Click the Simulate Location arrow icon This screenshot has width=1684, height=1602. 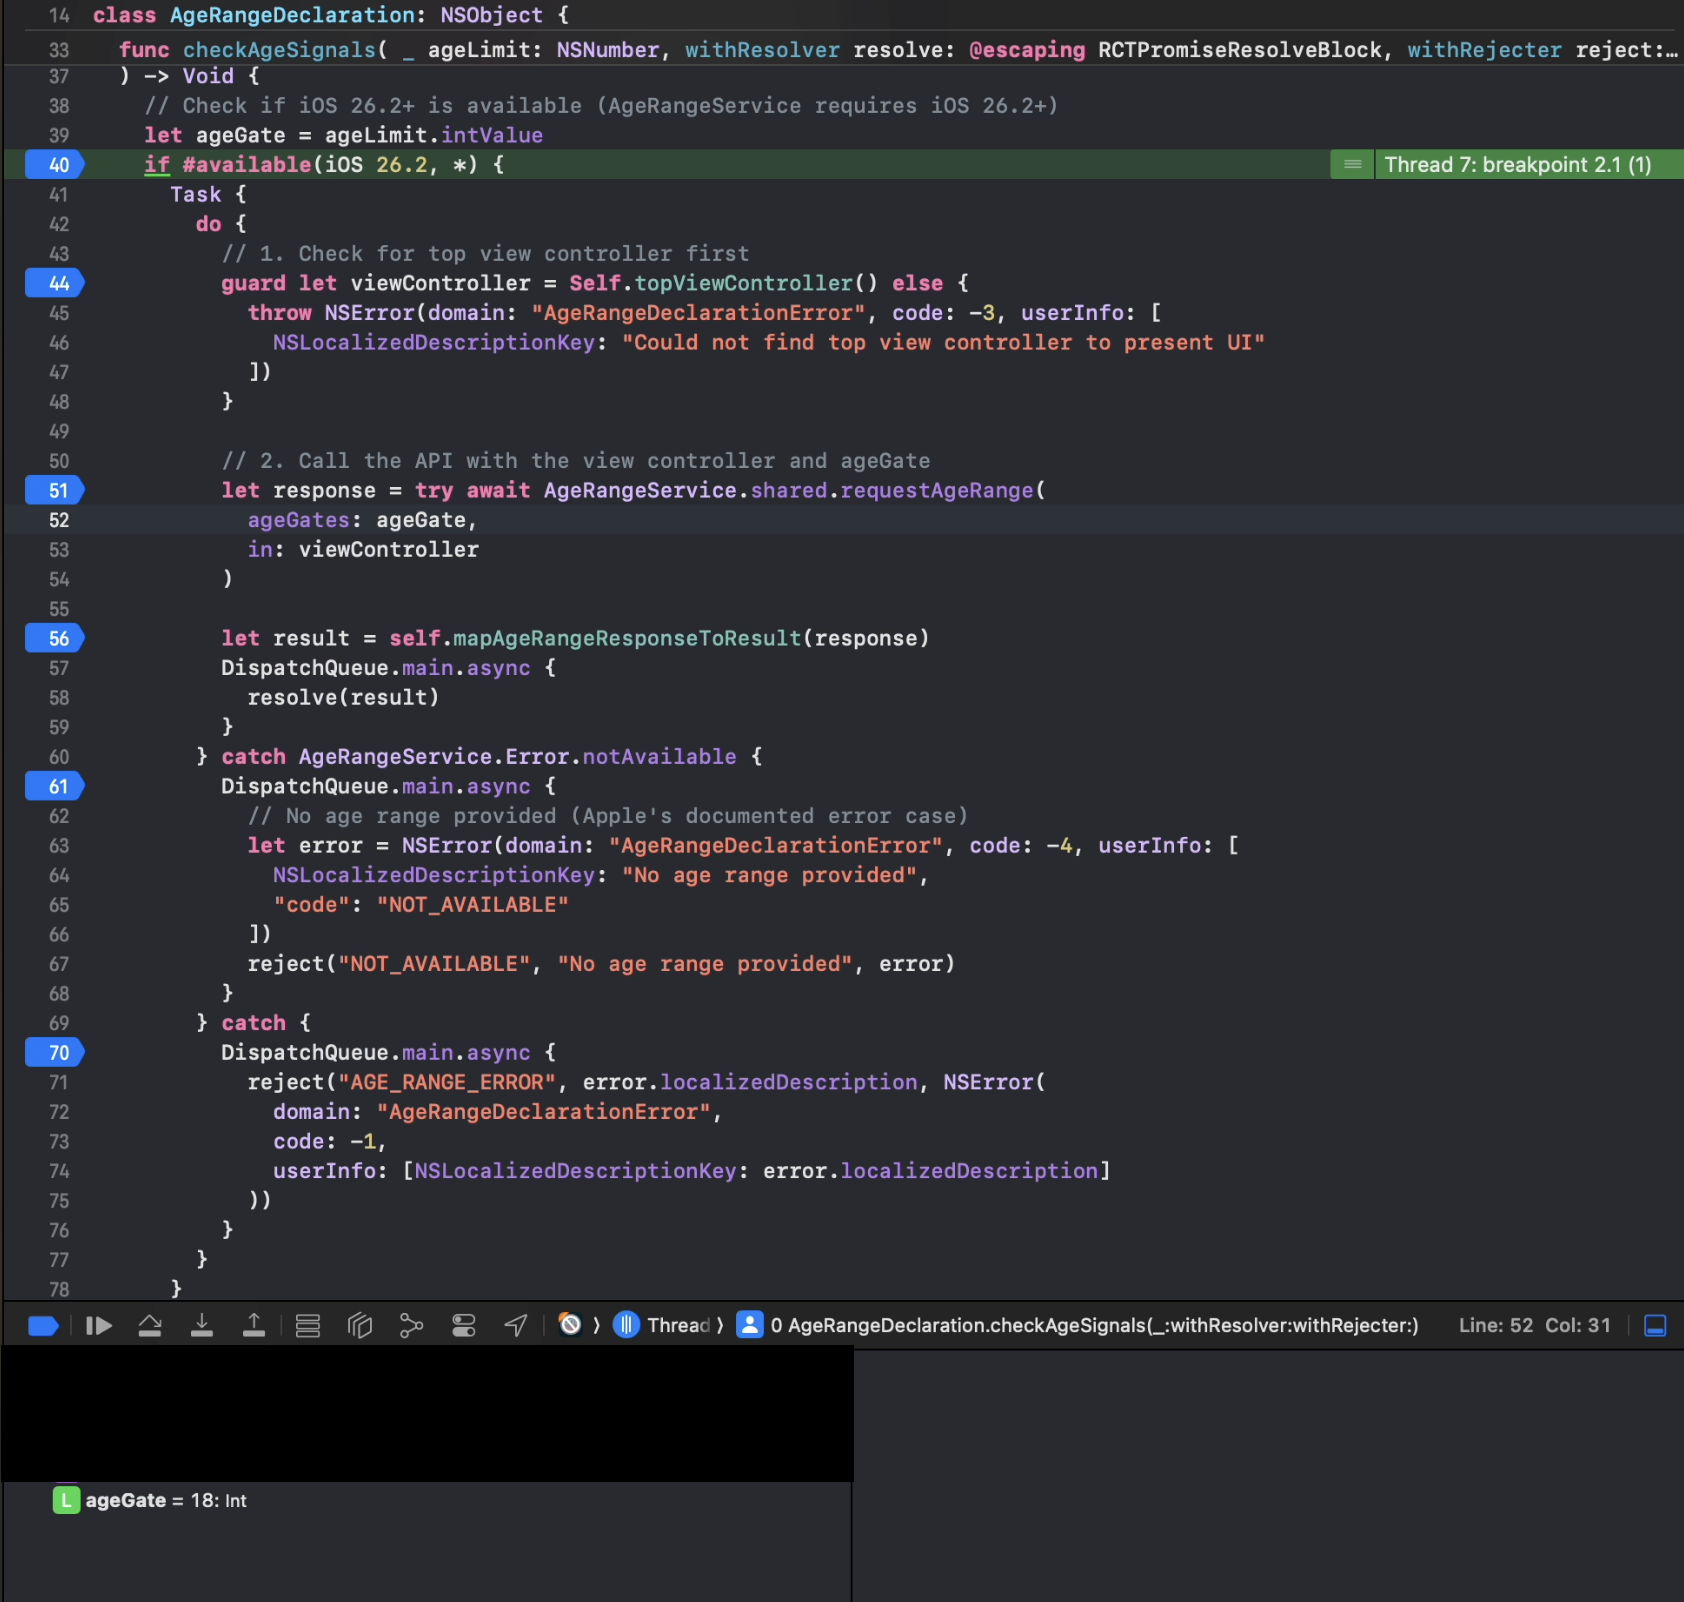(516, 1326)
